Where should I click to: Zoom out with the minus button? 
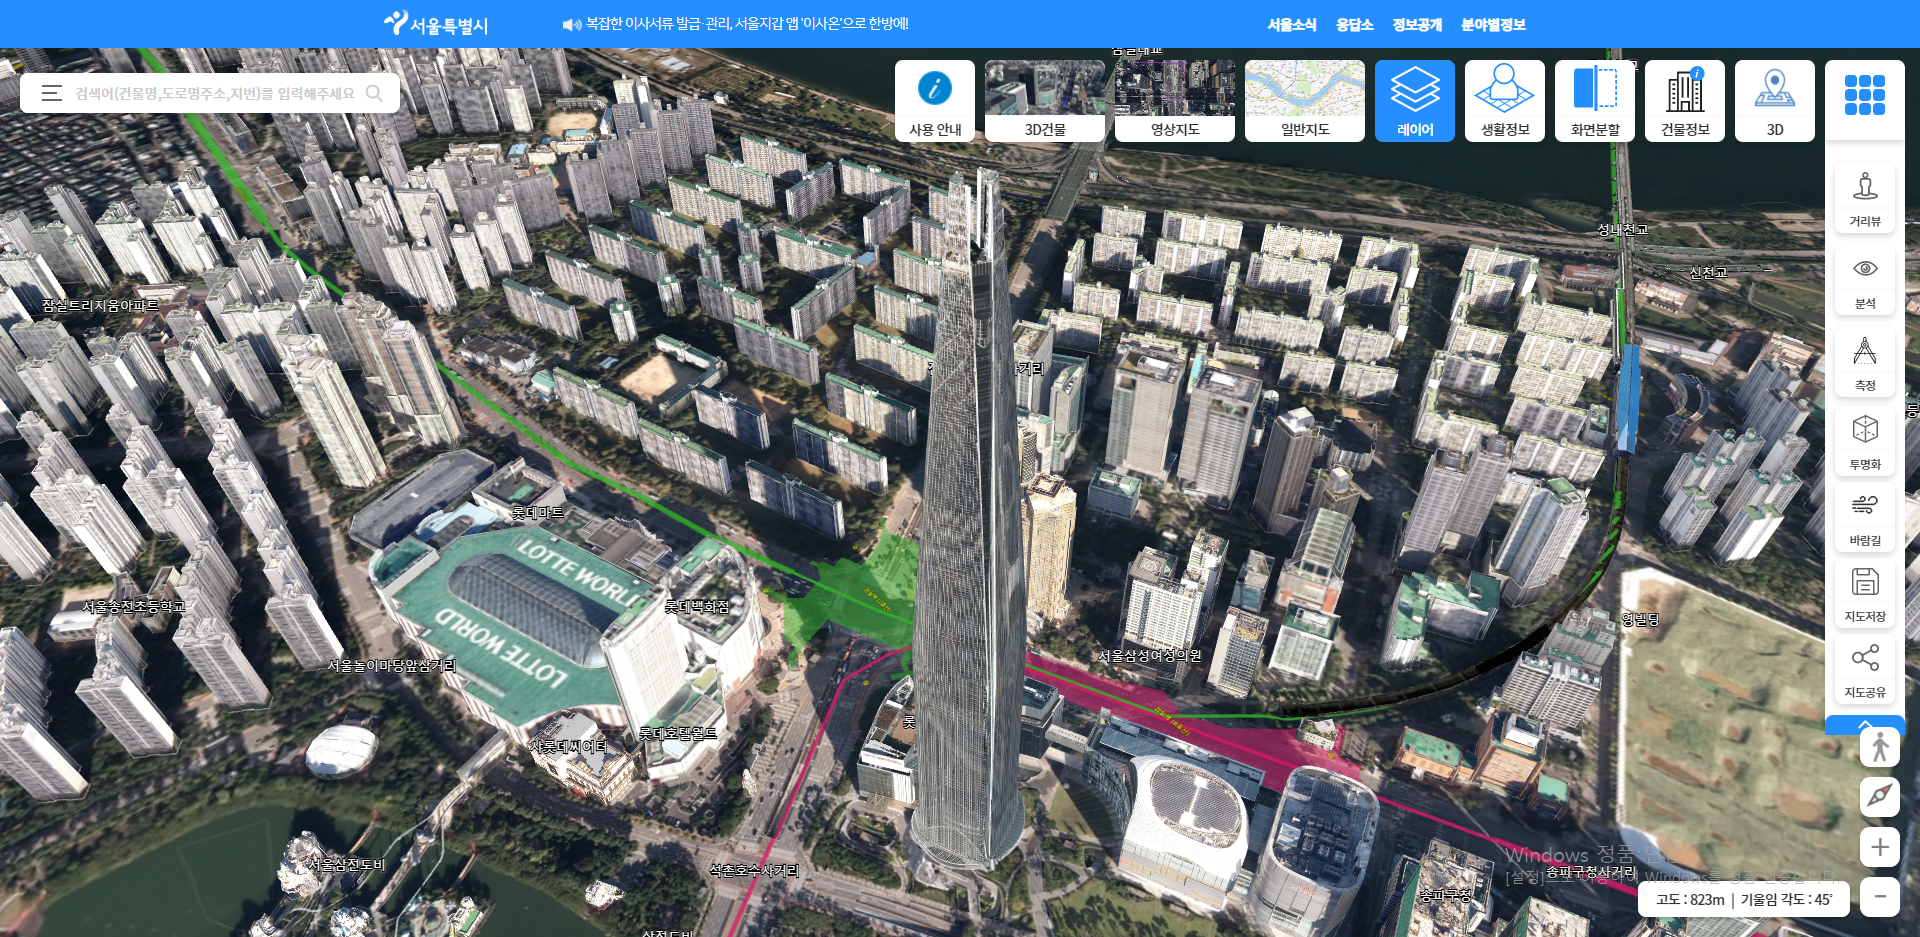pyautogui.click(x=1880, y=897)
